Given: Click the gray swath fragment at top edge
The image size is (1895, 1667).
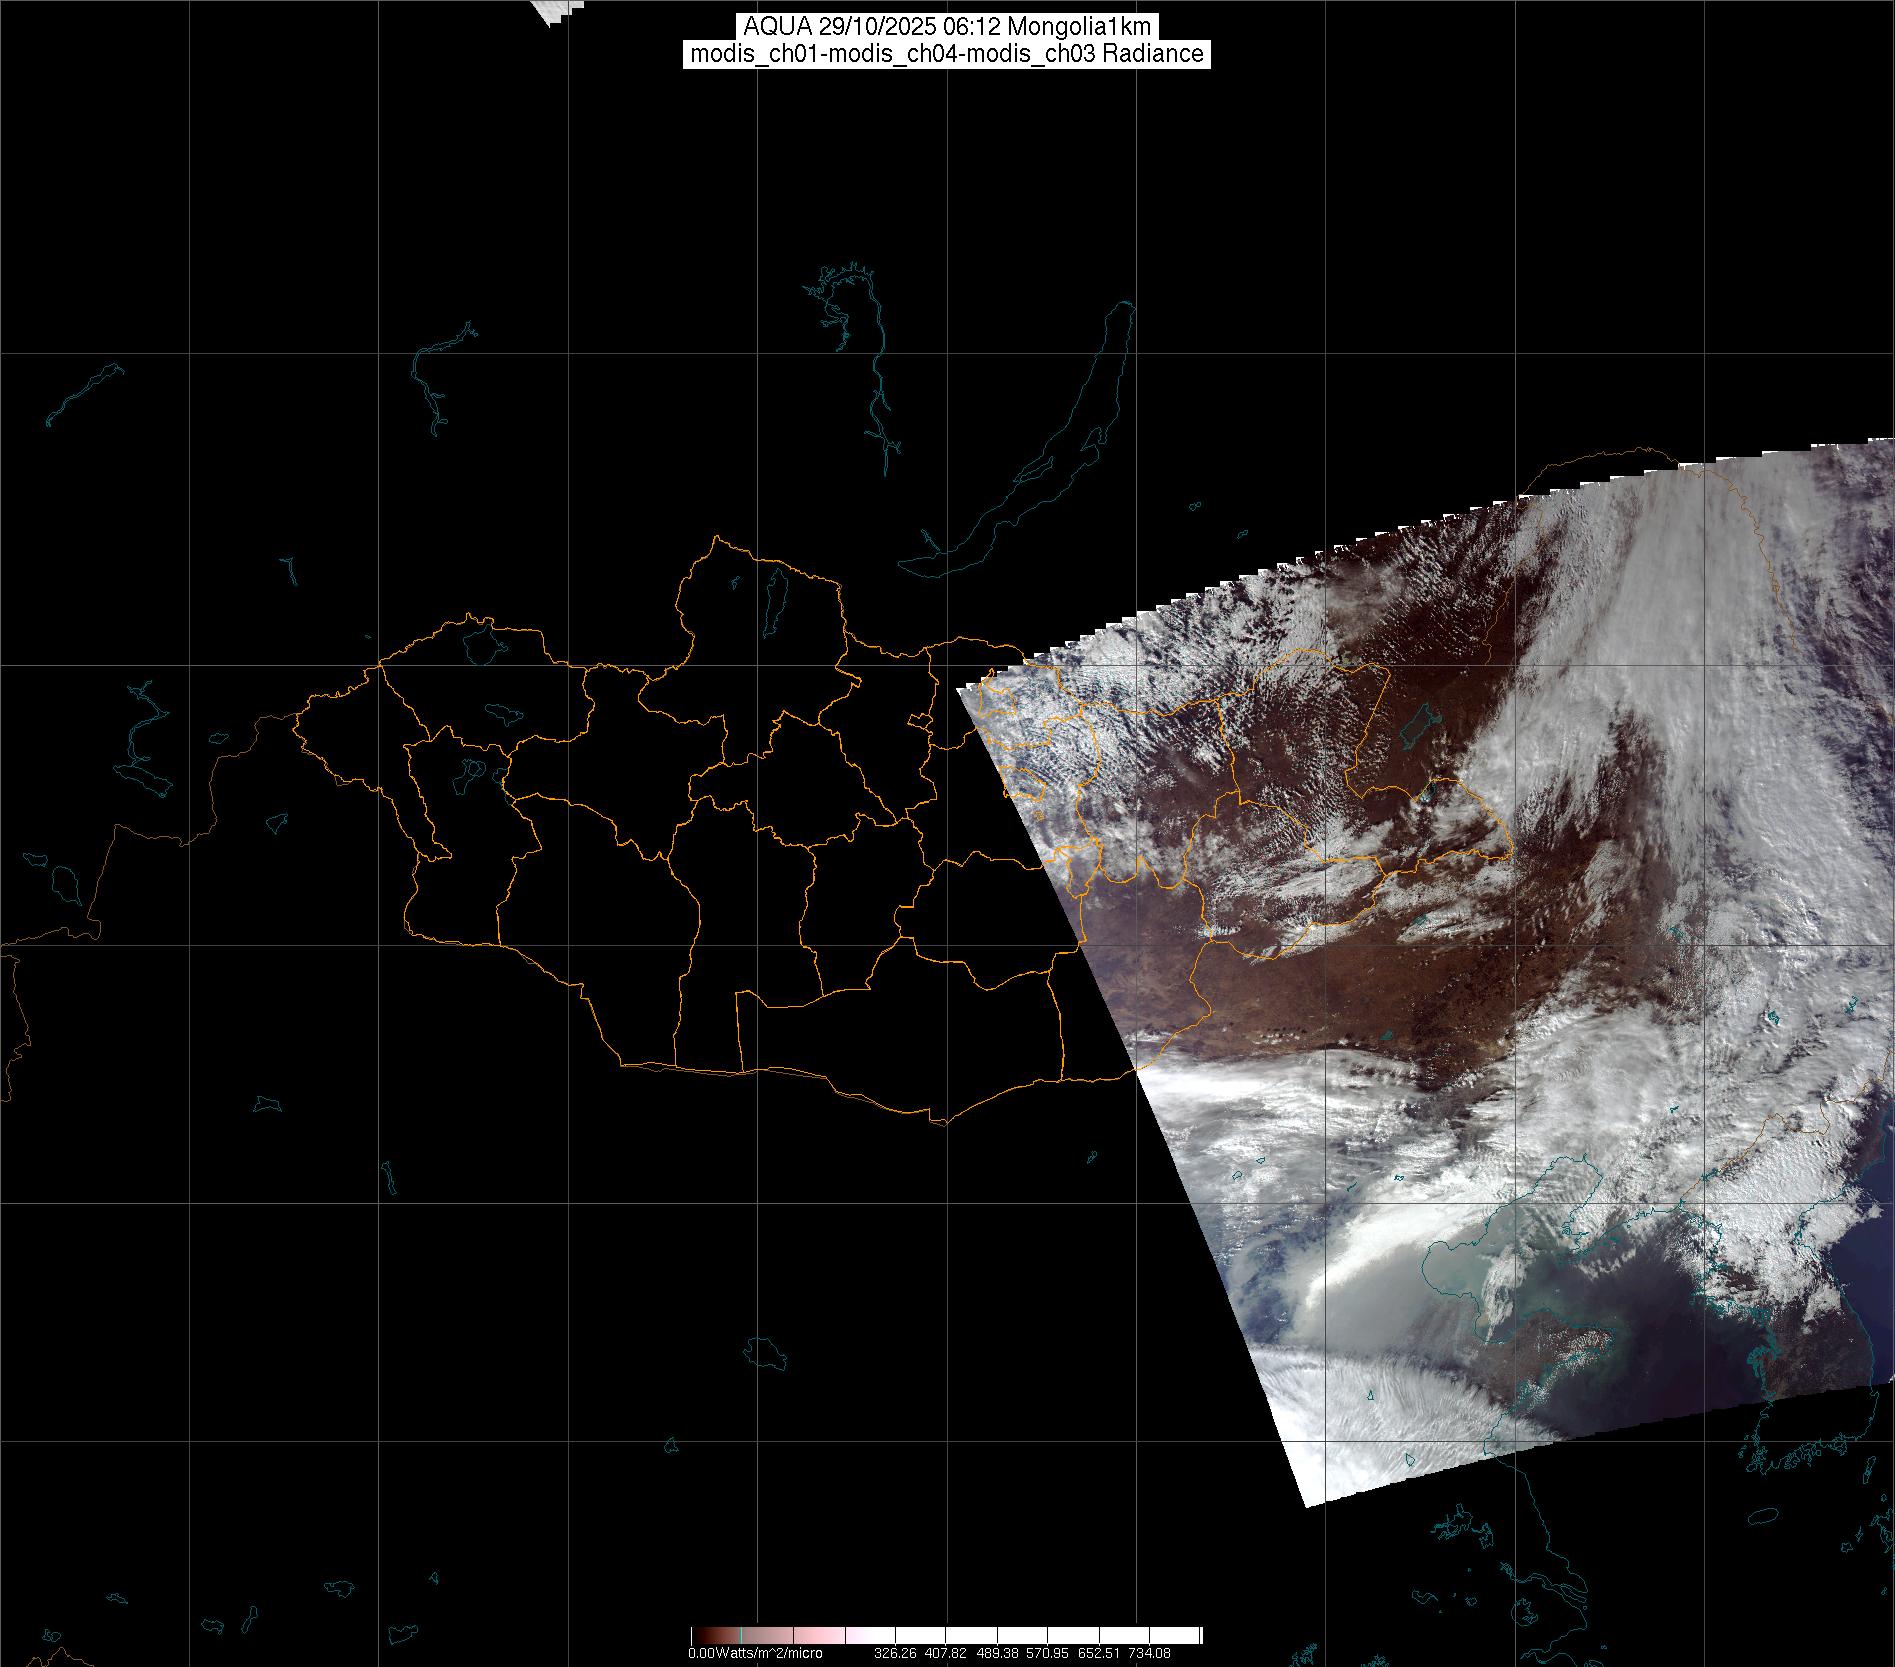Looking at the screenshot, I should tap(553, 10).
